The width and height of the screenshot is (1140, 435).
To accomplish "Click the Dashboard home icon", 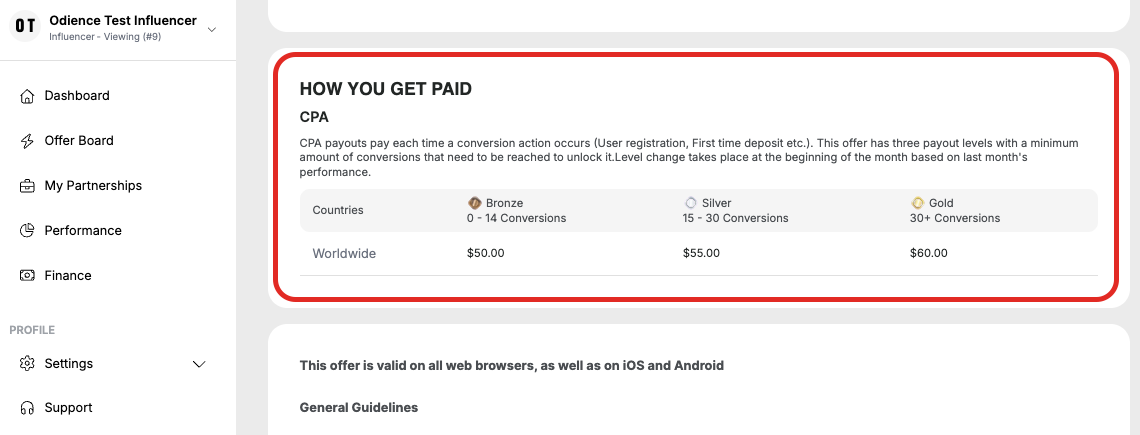I will [x=27, y=96].
